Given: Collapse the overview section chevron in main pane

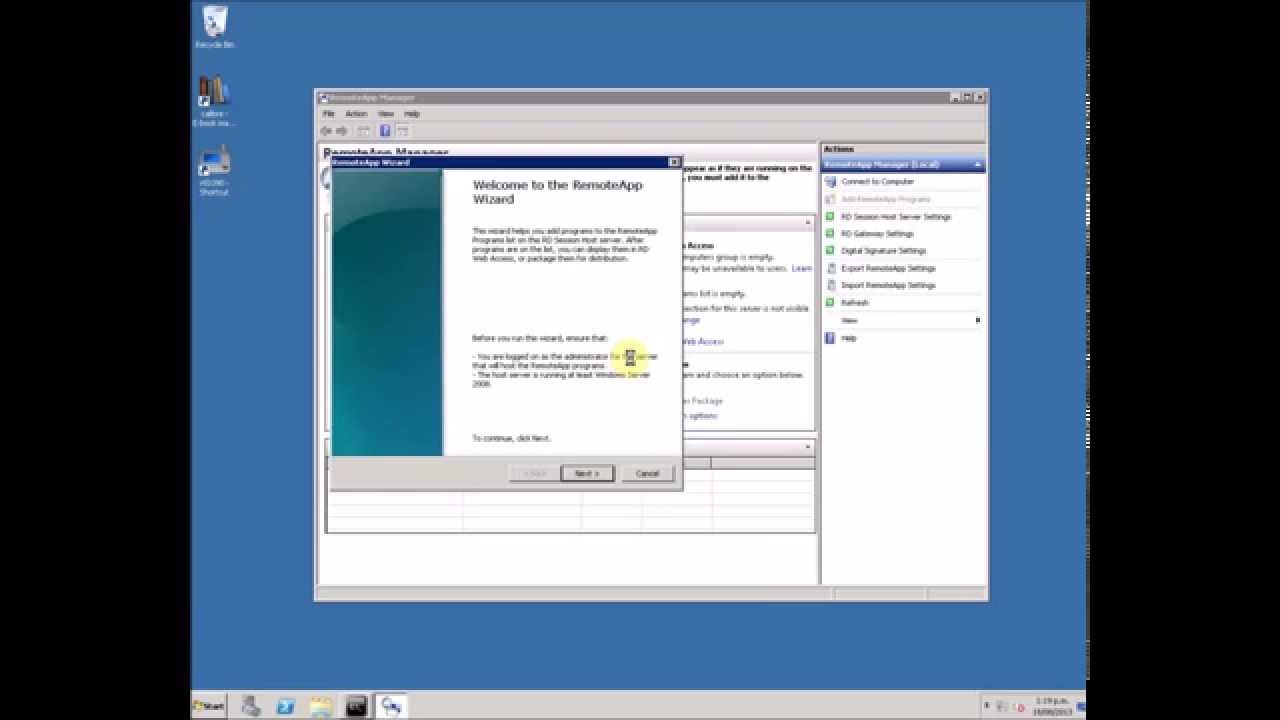Looking at the screenshot, I should (807, 222).
